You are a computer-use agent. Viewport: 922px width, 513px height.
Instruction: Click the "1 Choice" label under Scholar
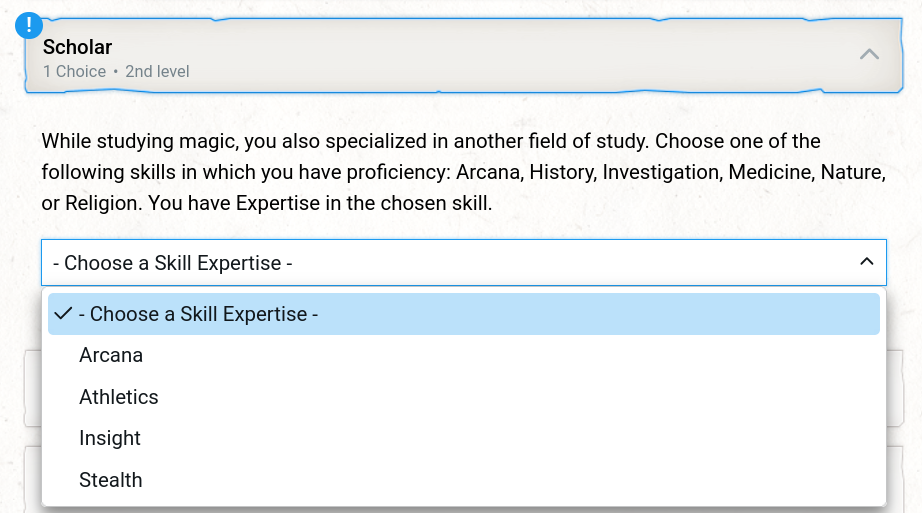tap(74, 72)
